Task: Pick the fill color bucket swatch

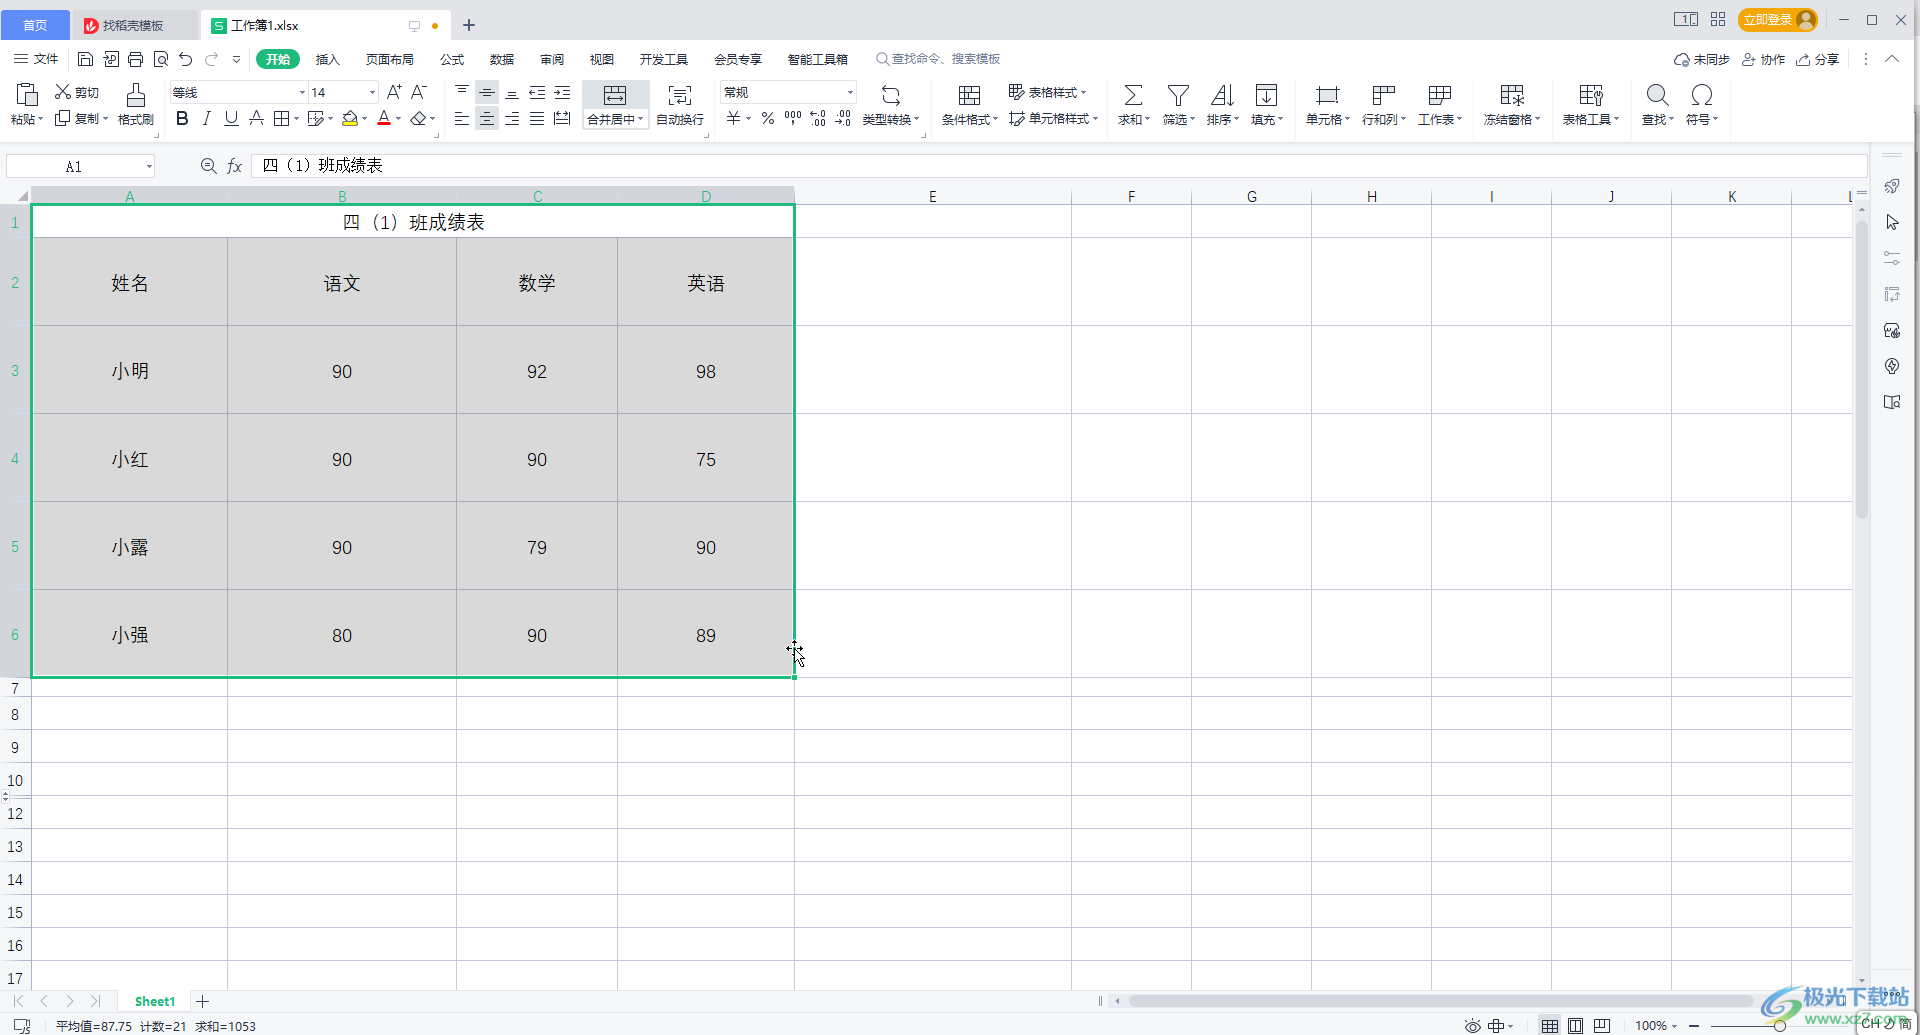Action: pyautogui.click(x=350, y=119)
